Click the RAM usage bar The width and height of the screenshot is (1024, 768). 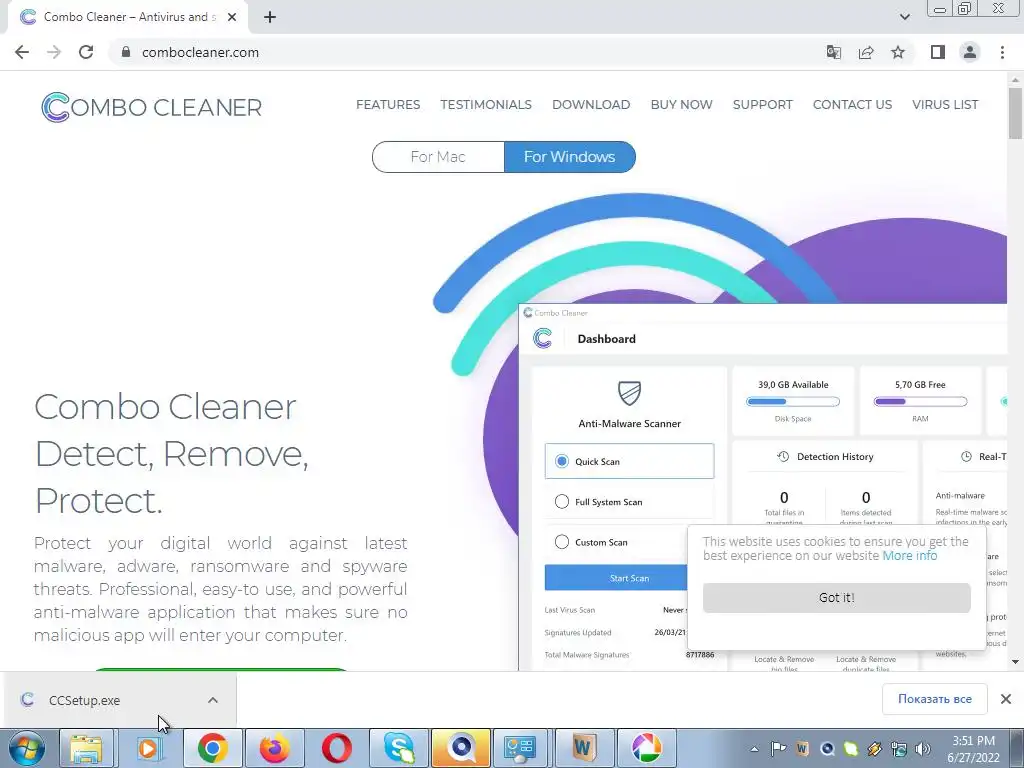(920, 402)
